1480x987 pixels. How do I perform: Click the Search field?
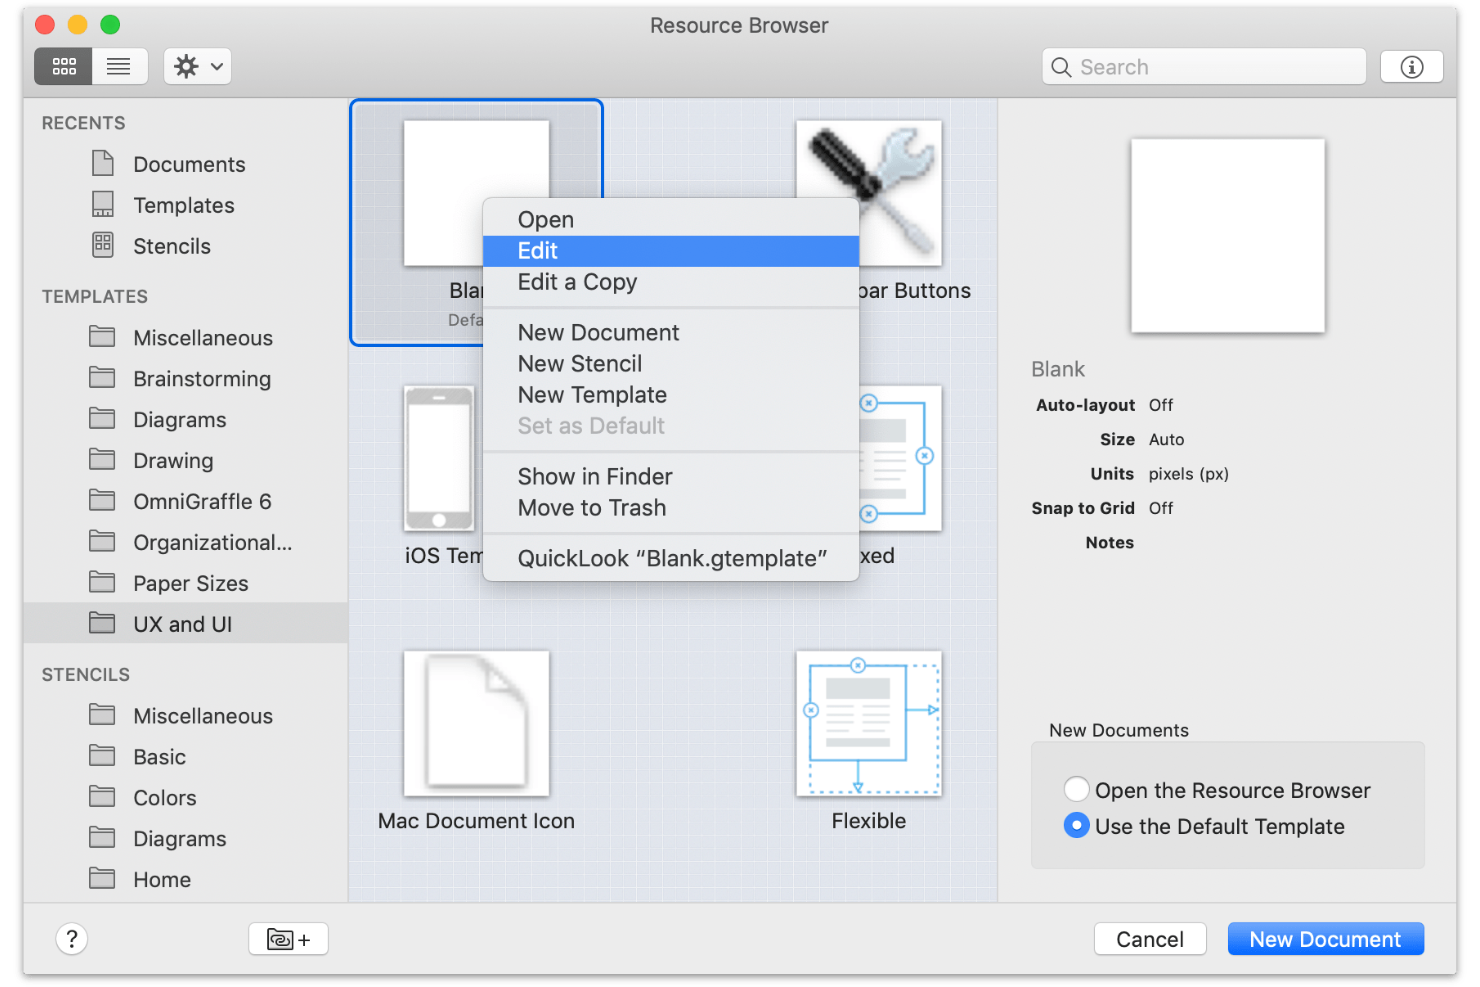click(1203, 67)
